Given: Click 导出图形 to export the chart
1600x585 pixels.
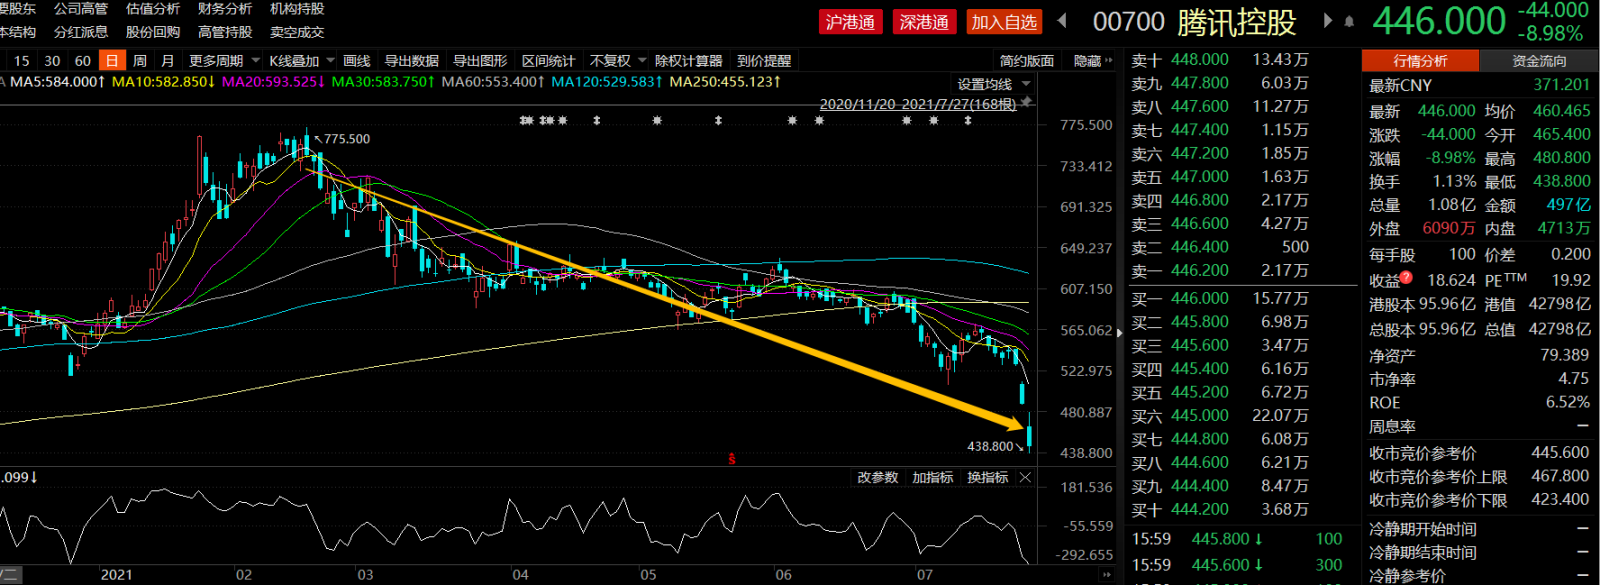Looking at the screenshot, I should (x=480, y=61).
